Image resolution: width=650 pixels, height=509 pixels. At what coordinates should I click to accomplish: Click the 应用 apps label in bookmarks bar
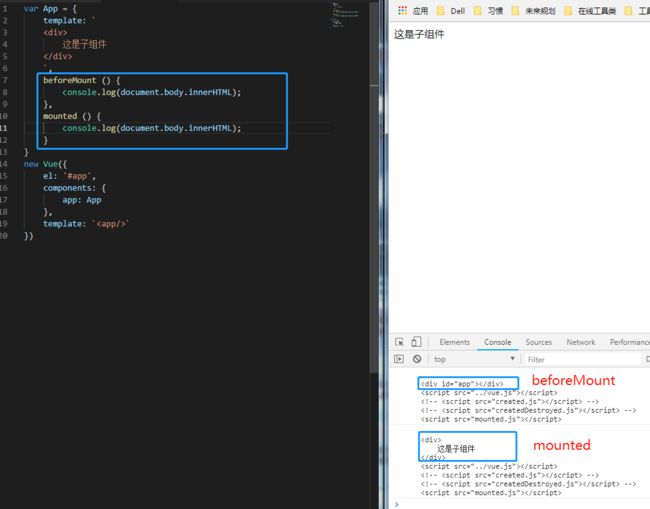pyautogui.click(x=420, y=11)
